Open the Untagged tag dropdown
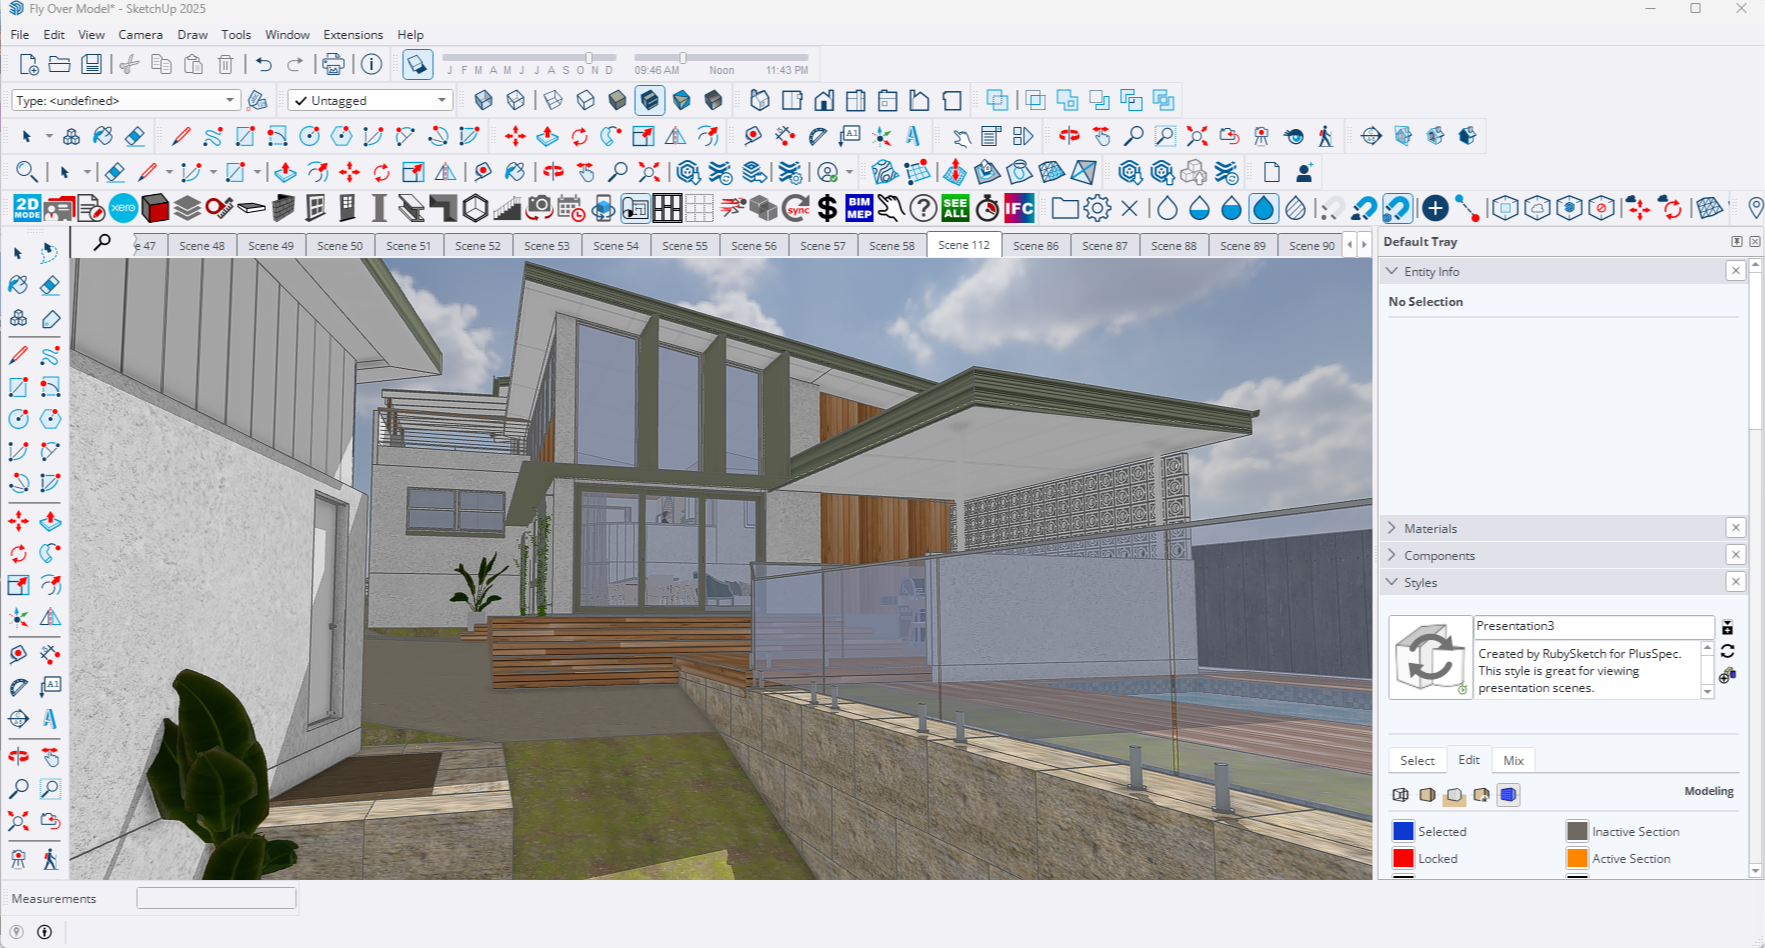This screenshot has height=948, width=1765. (x=370, y=100)
